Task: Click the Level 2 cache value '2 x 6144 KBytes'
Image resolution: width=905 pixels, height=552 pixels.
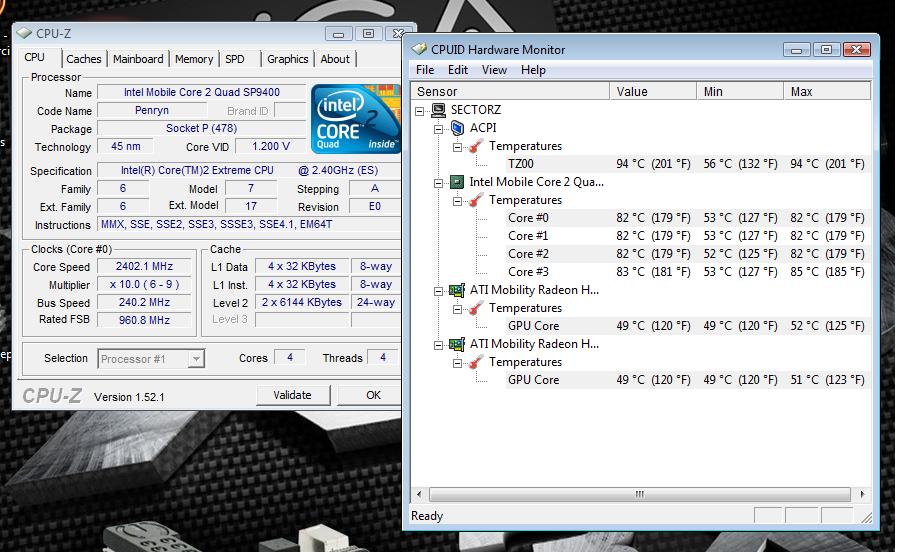Action: (x=302, y=302)
